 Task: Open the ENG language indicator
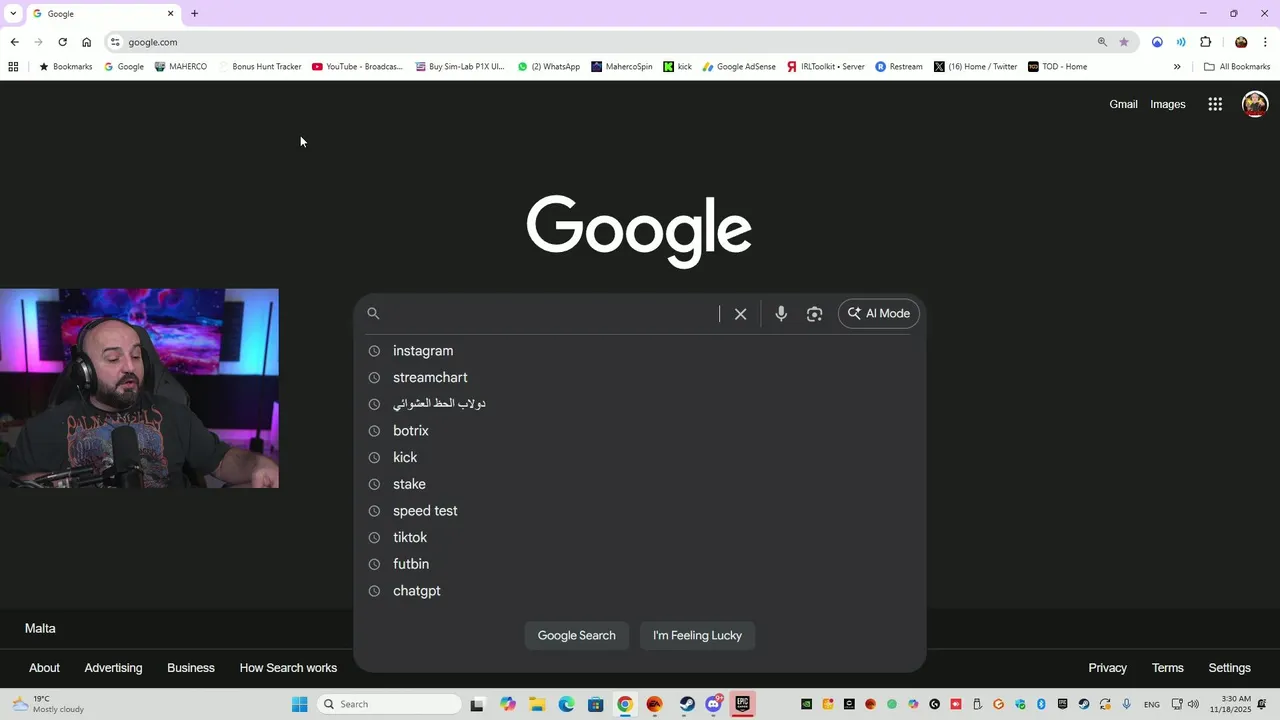point(1152,704)
